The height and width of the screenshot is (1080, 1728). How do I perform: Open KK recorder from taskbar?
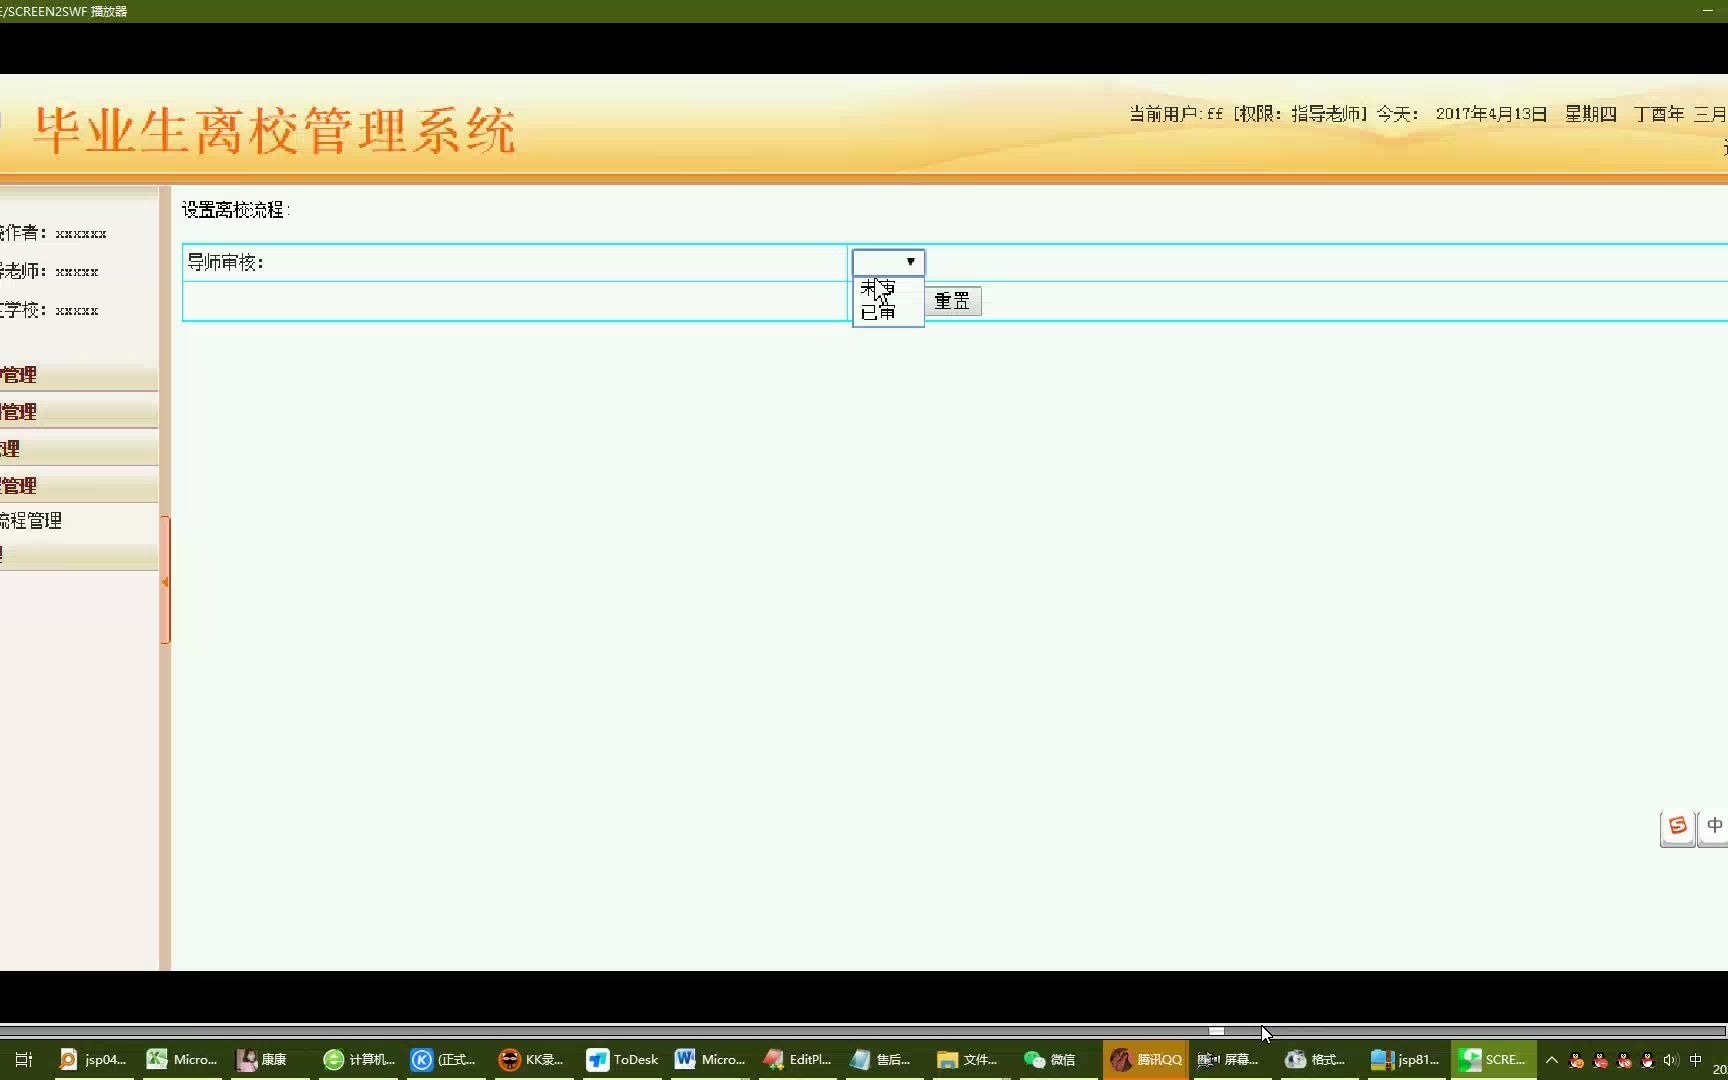point(530,1059)
